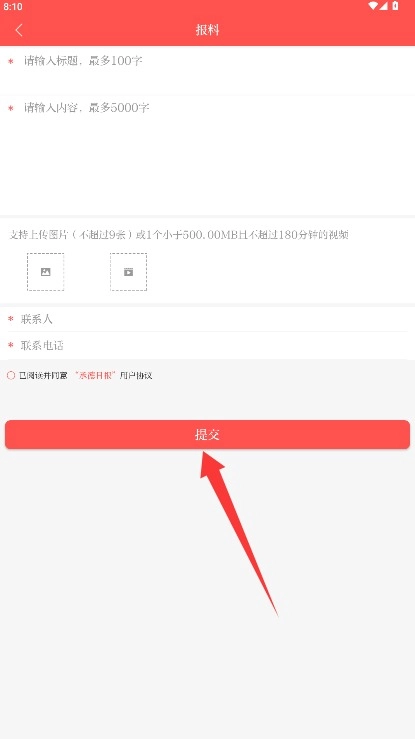Go back using the header arrow

tap(19, 30)
